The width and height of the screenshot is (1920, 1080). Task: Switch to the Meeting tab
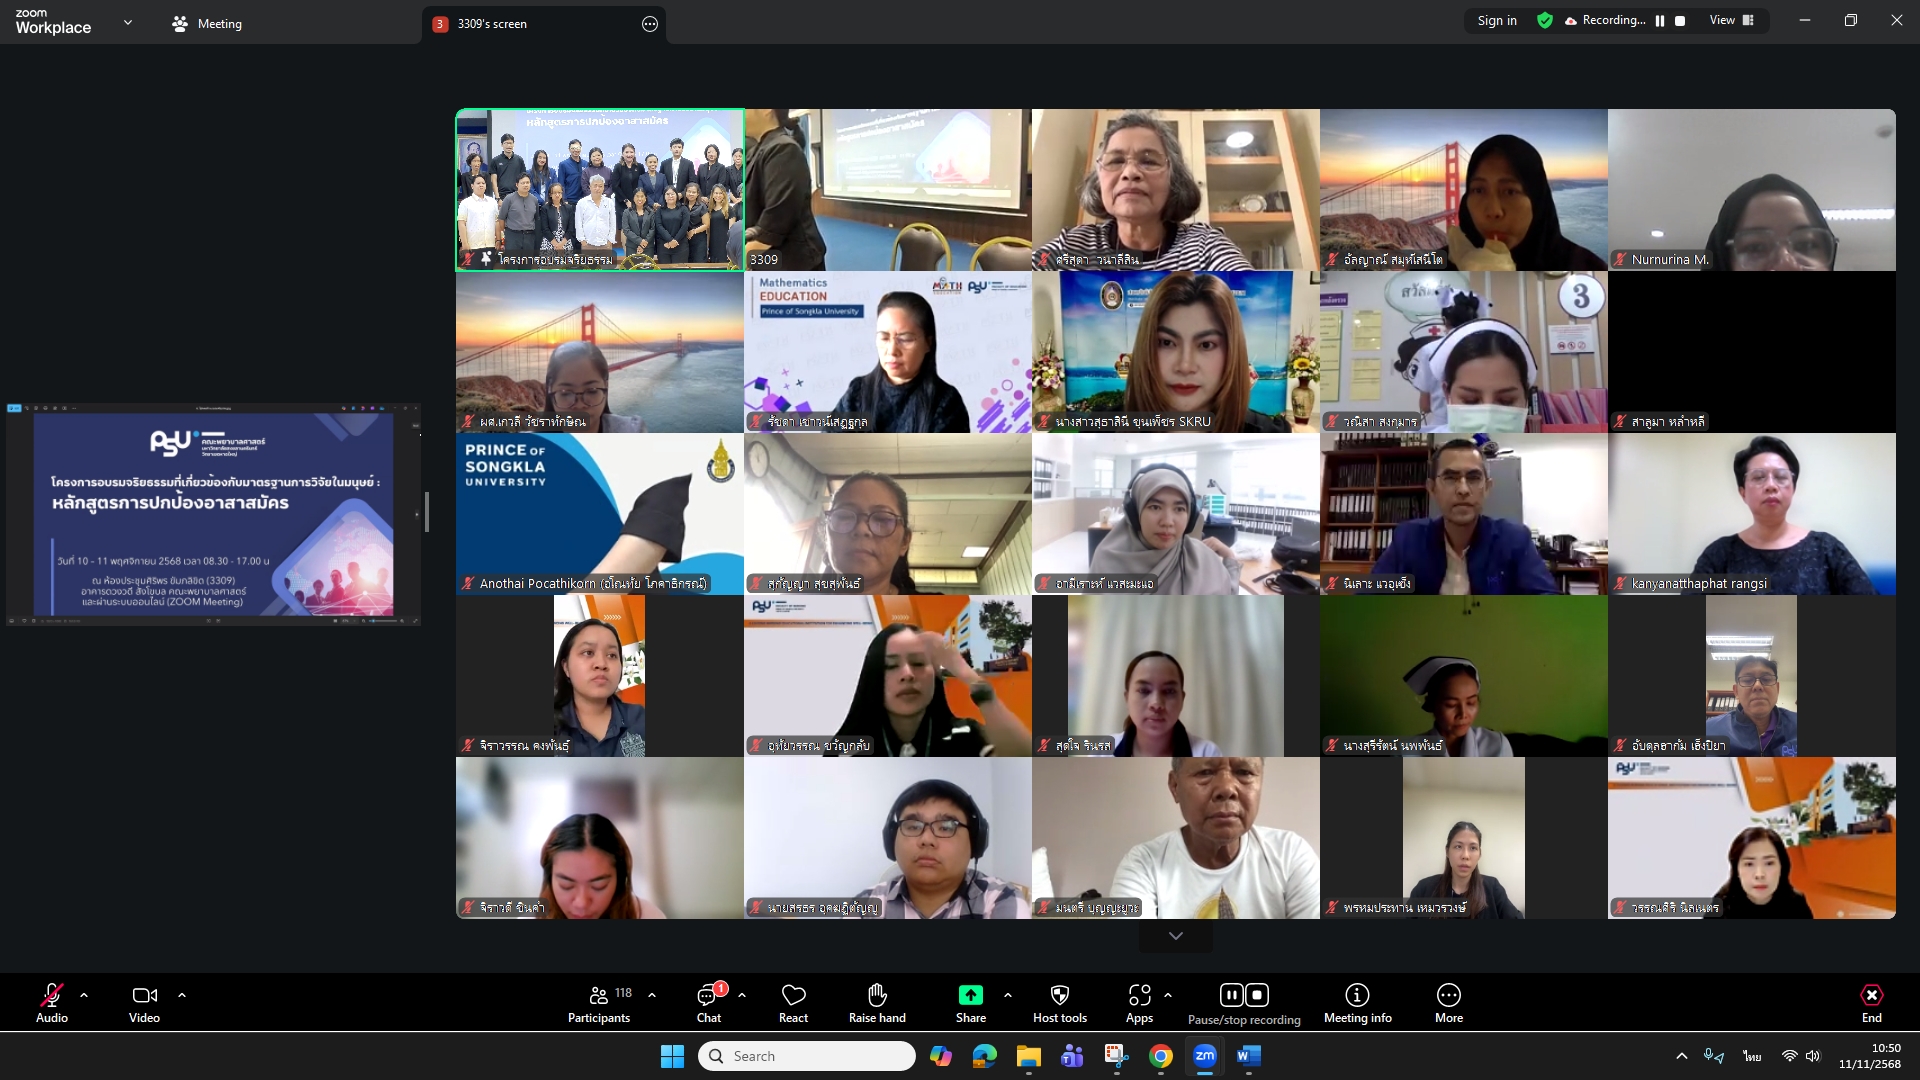[208, 24]
